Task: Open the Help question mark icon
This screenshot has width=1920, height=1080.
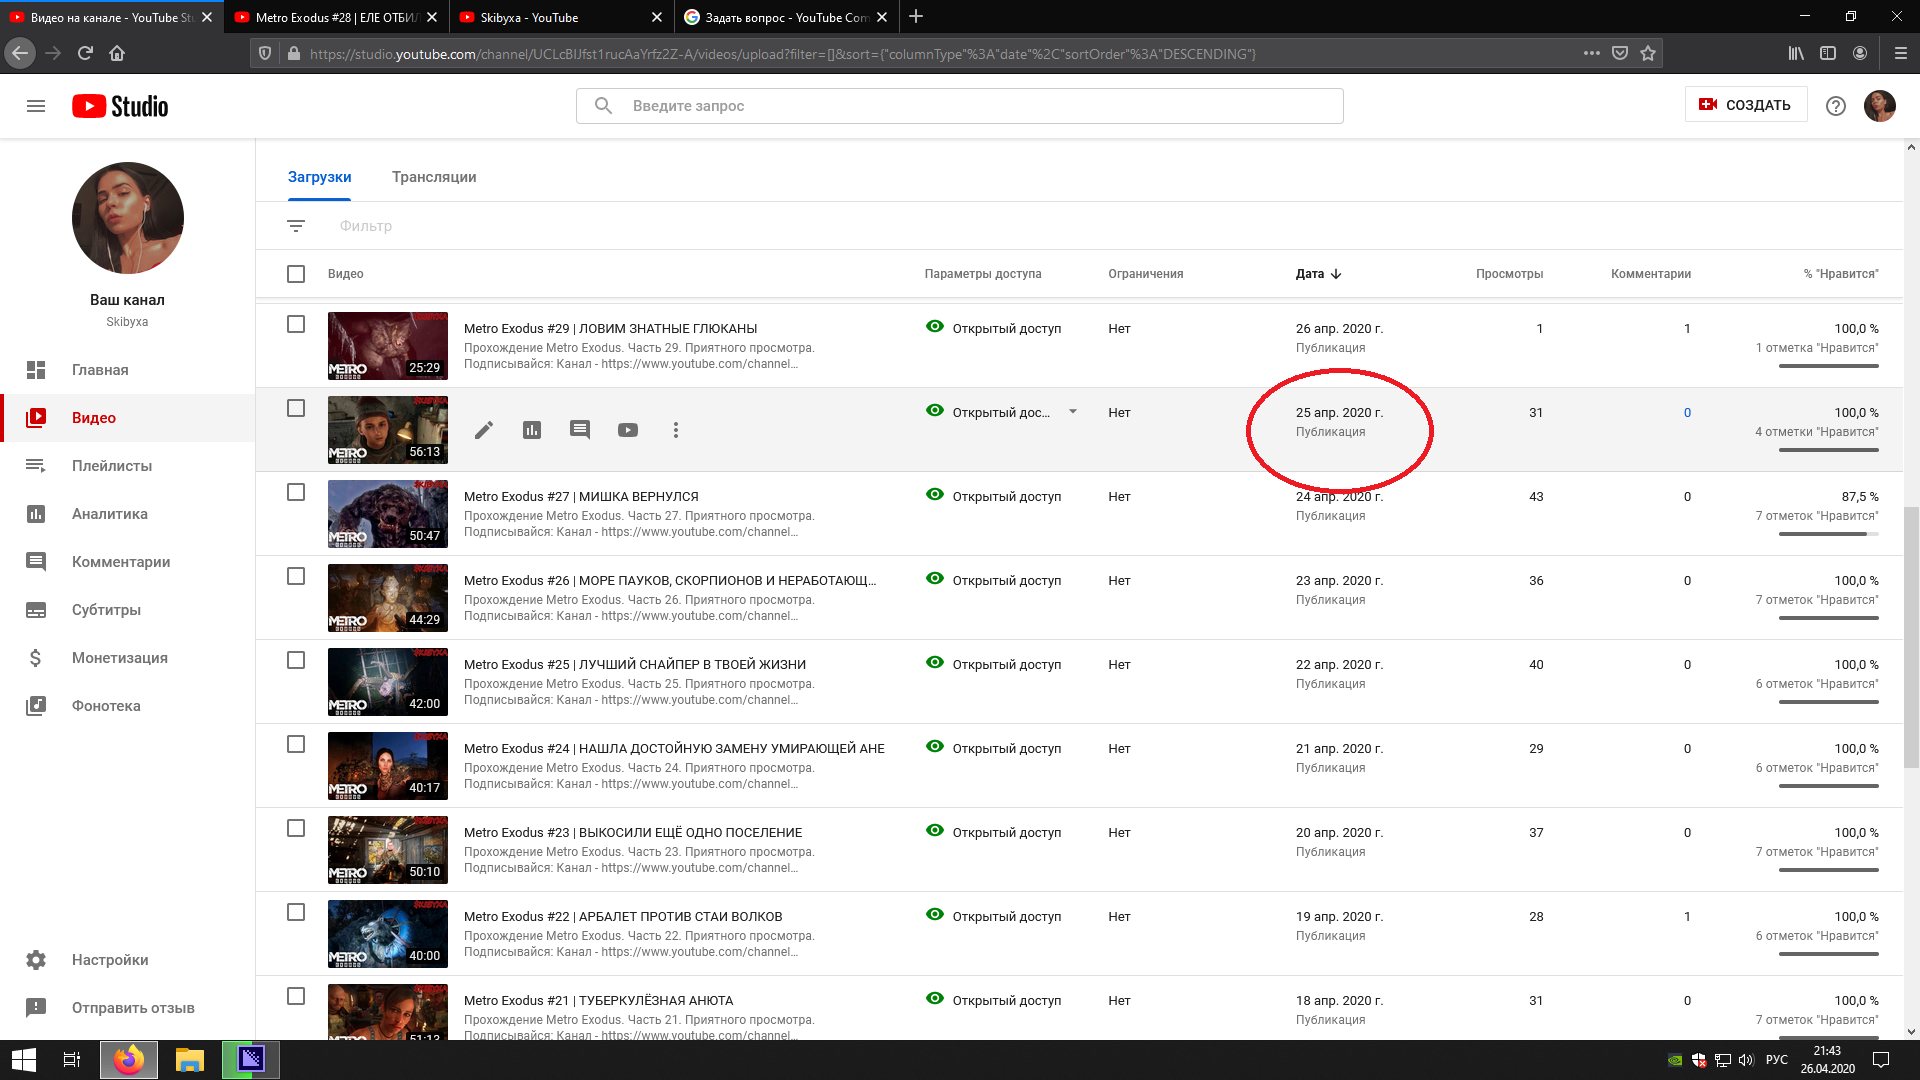Action: coord(1836,106)
